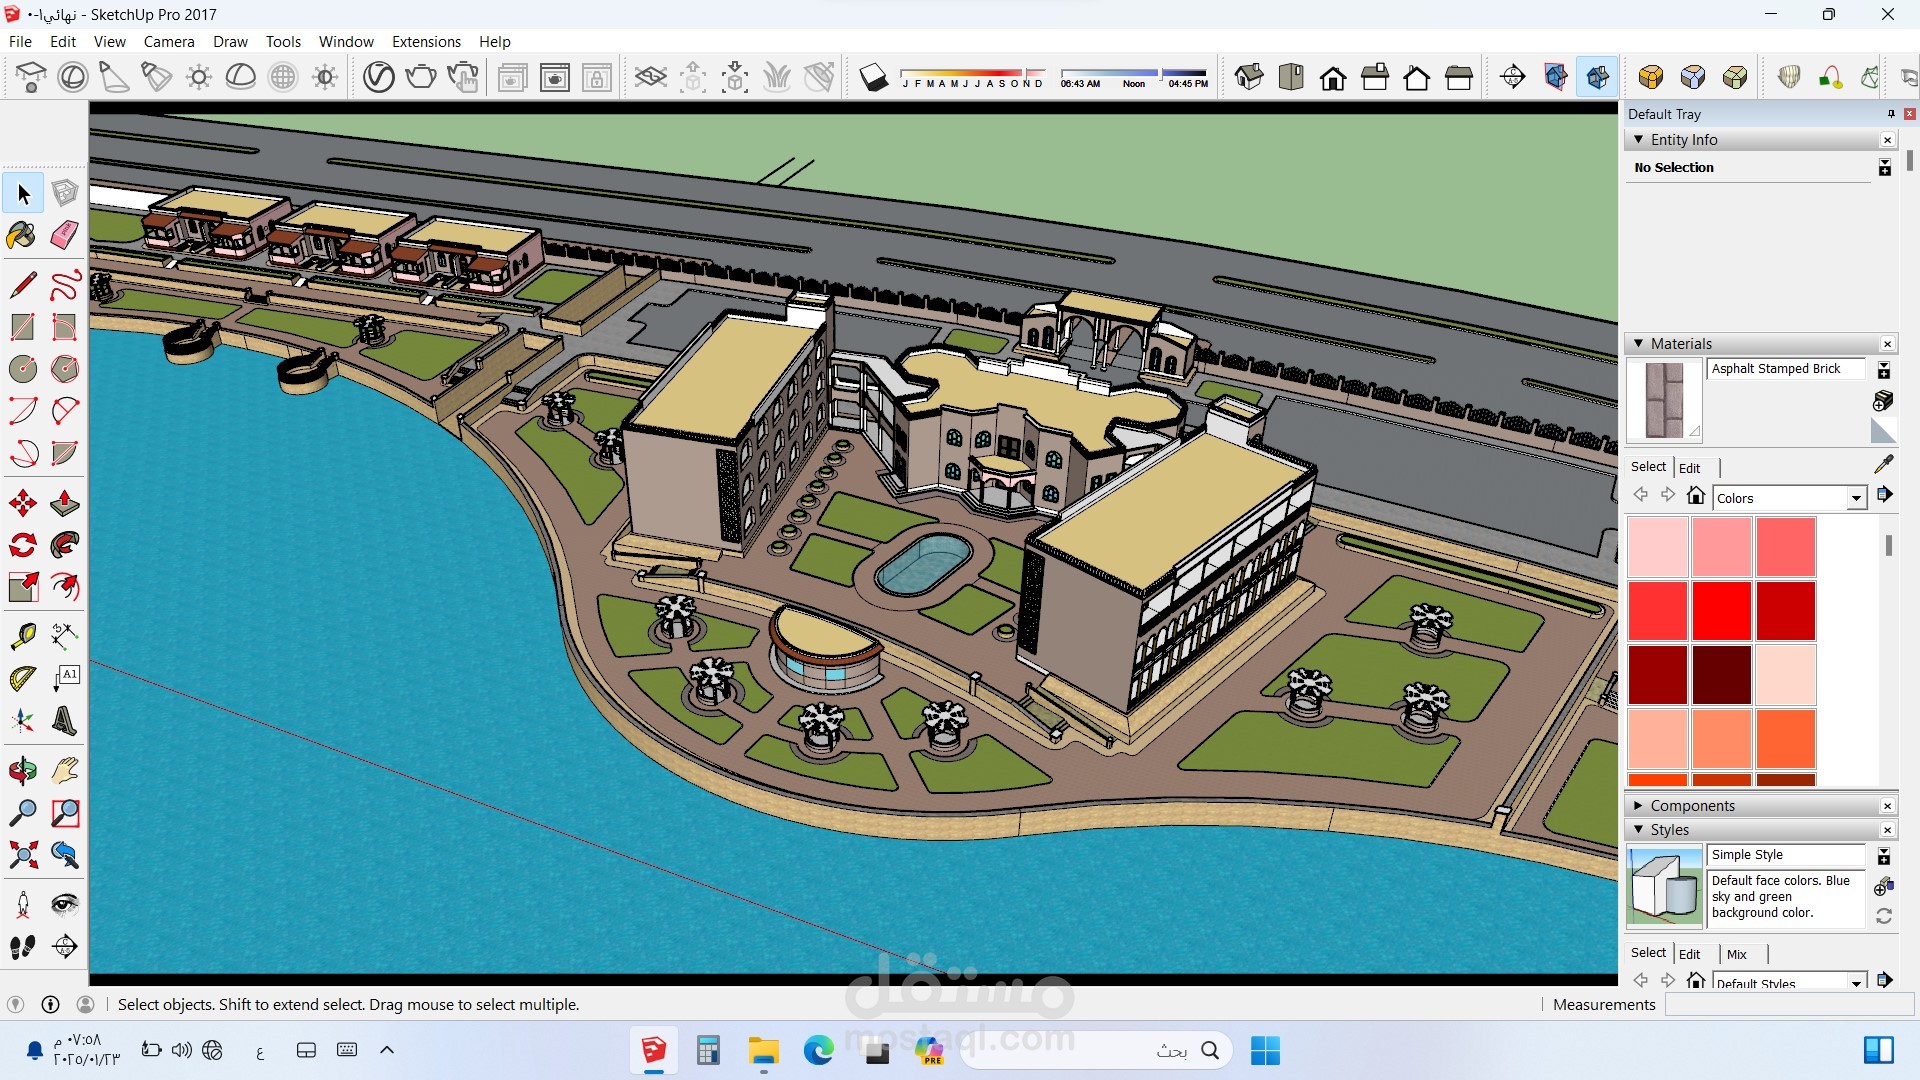Activate the material eyedropper sample tool
Image resolution: width=1920 pixels, height=1080 pixels.
click(x=1884, y=464)
